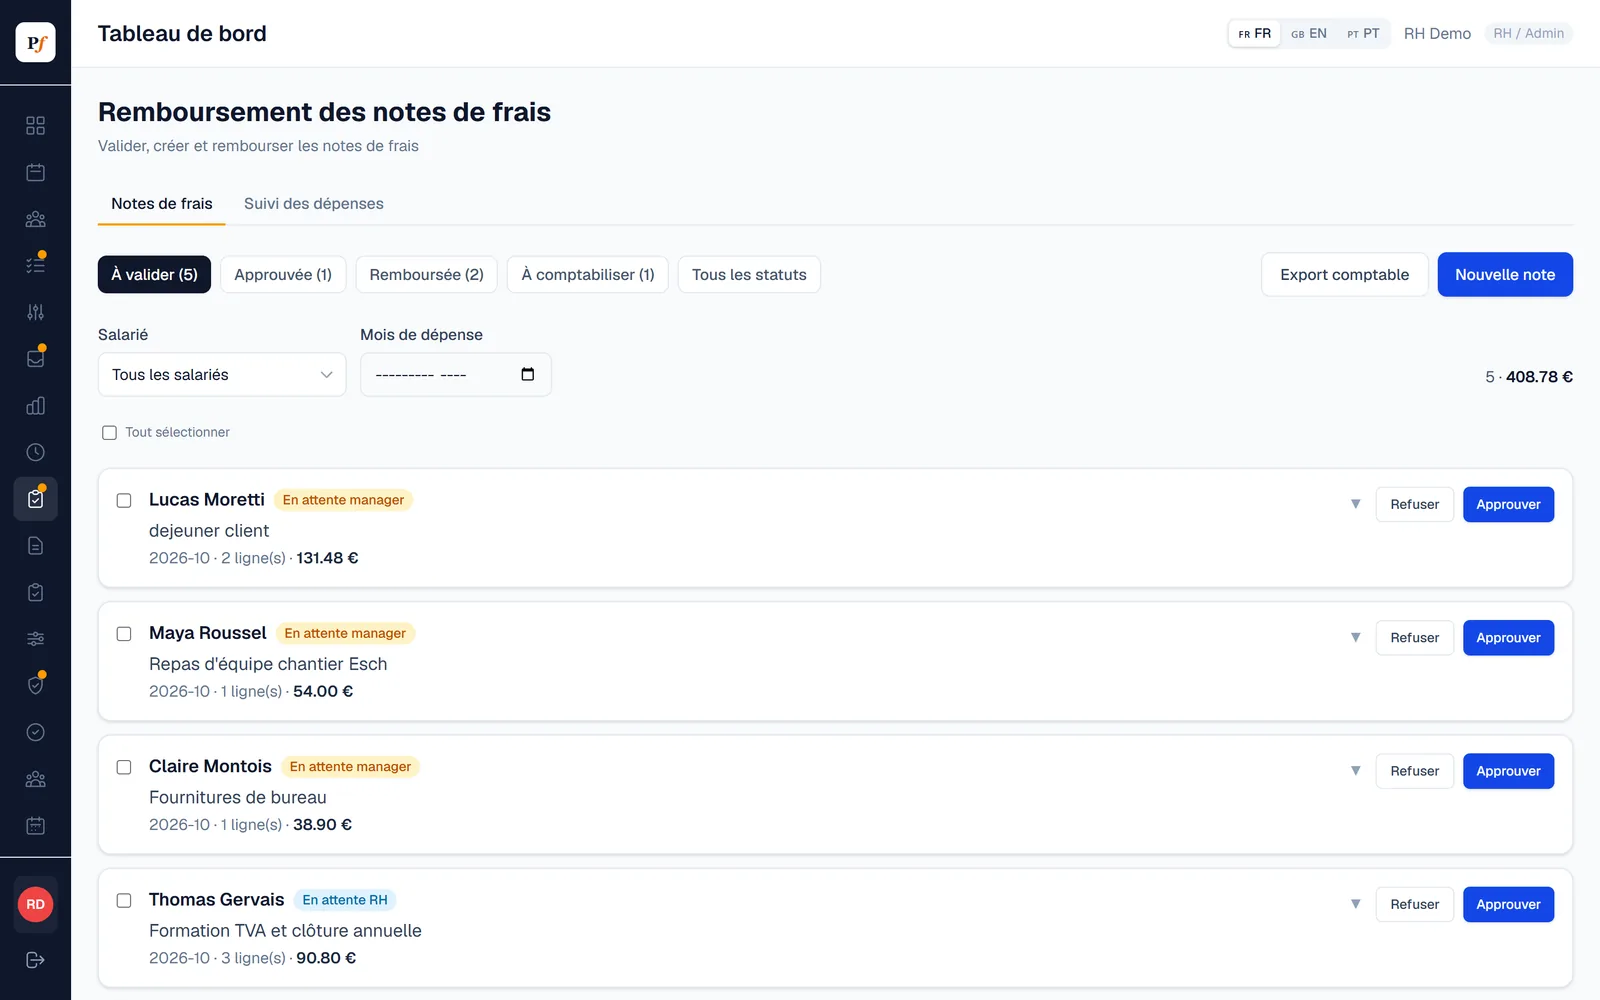Open the vertical sliders icon in sidebar
This screenshot has width=1600, height=1000.
click(x=35, y=312)
